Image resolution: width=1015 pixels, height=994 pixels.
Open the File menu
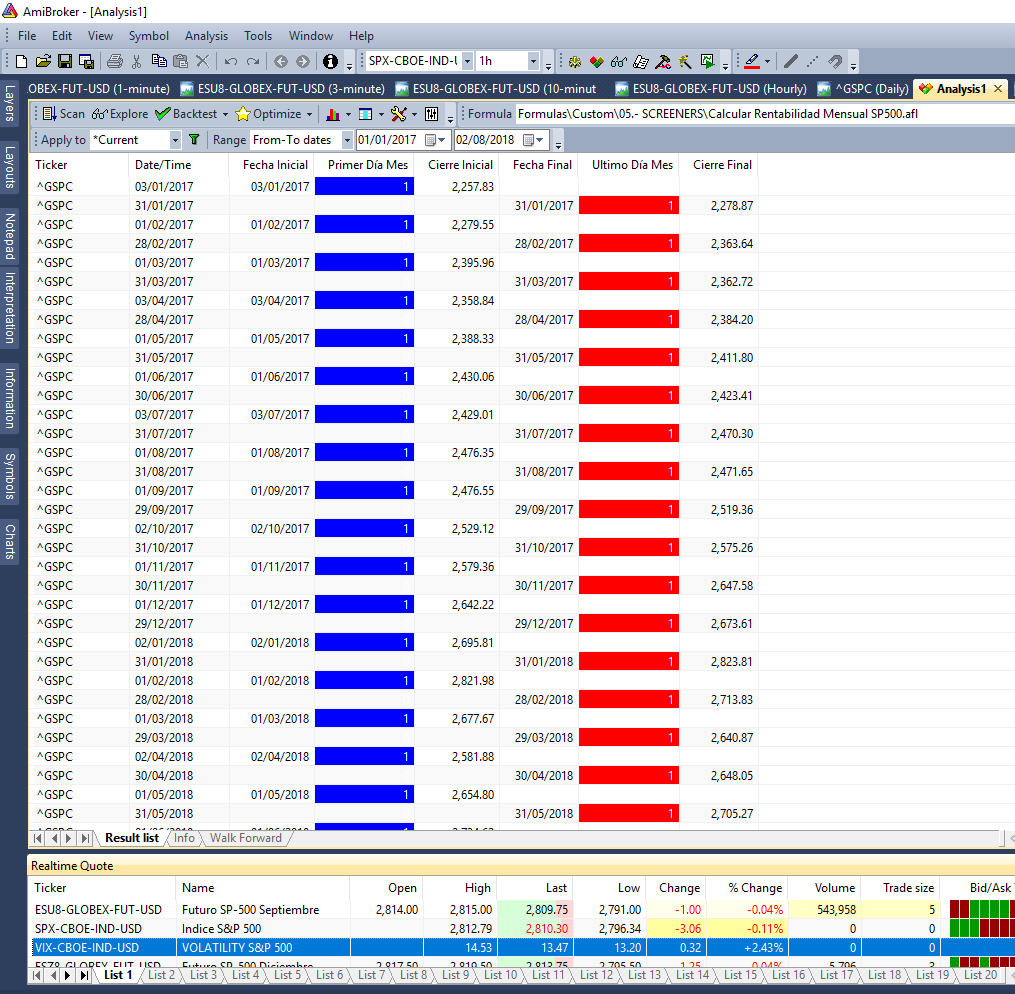pyautogui.click(x=27, y=36)
